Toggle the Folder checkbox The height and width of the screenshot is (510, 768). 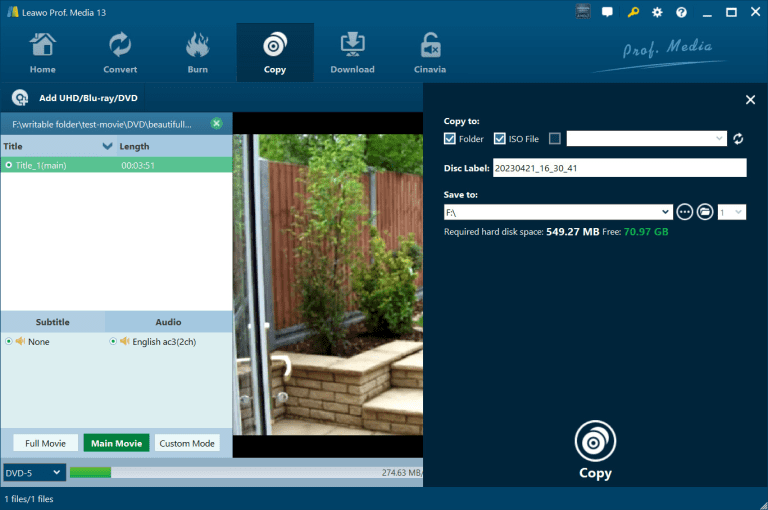tap(450, 139)
